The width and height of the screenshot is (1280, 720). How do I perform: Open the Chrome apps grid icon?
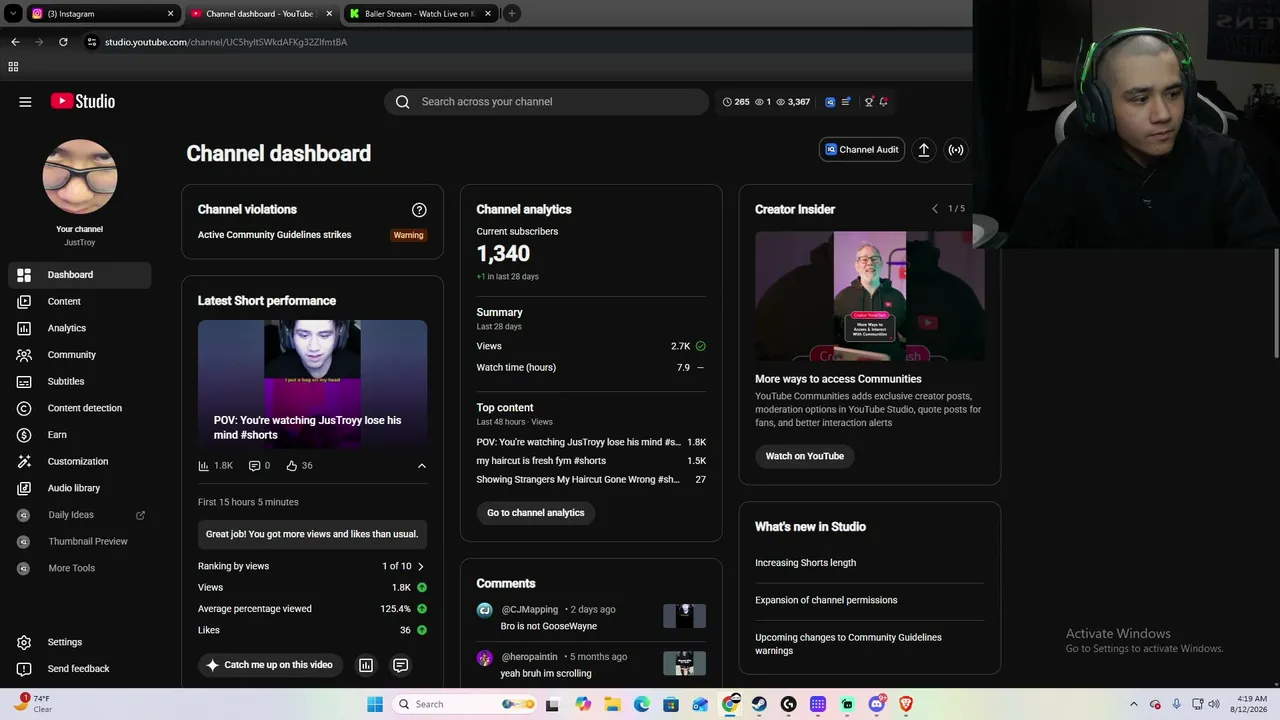(13, 67)
